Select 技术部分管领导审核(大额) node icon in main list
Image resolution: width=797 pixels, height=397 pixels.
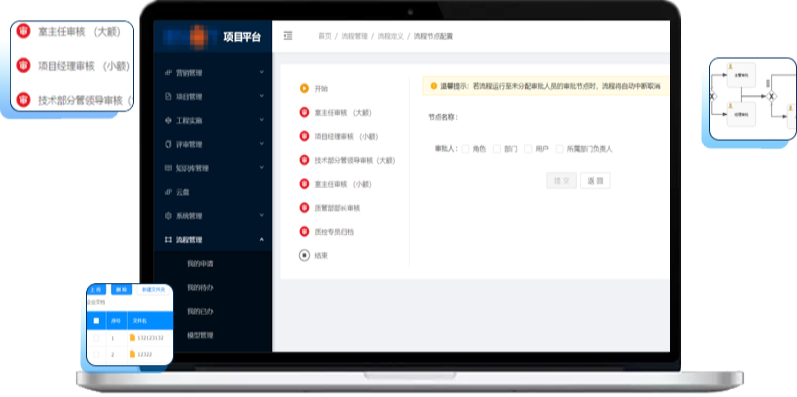click(x=304, y=160)
